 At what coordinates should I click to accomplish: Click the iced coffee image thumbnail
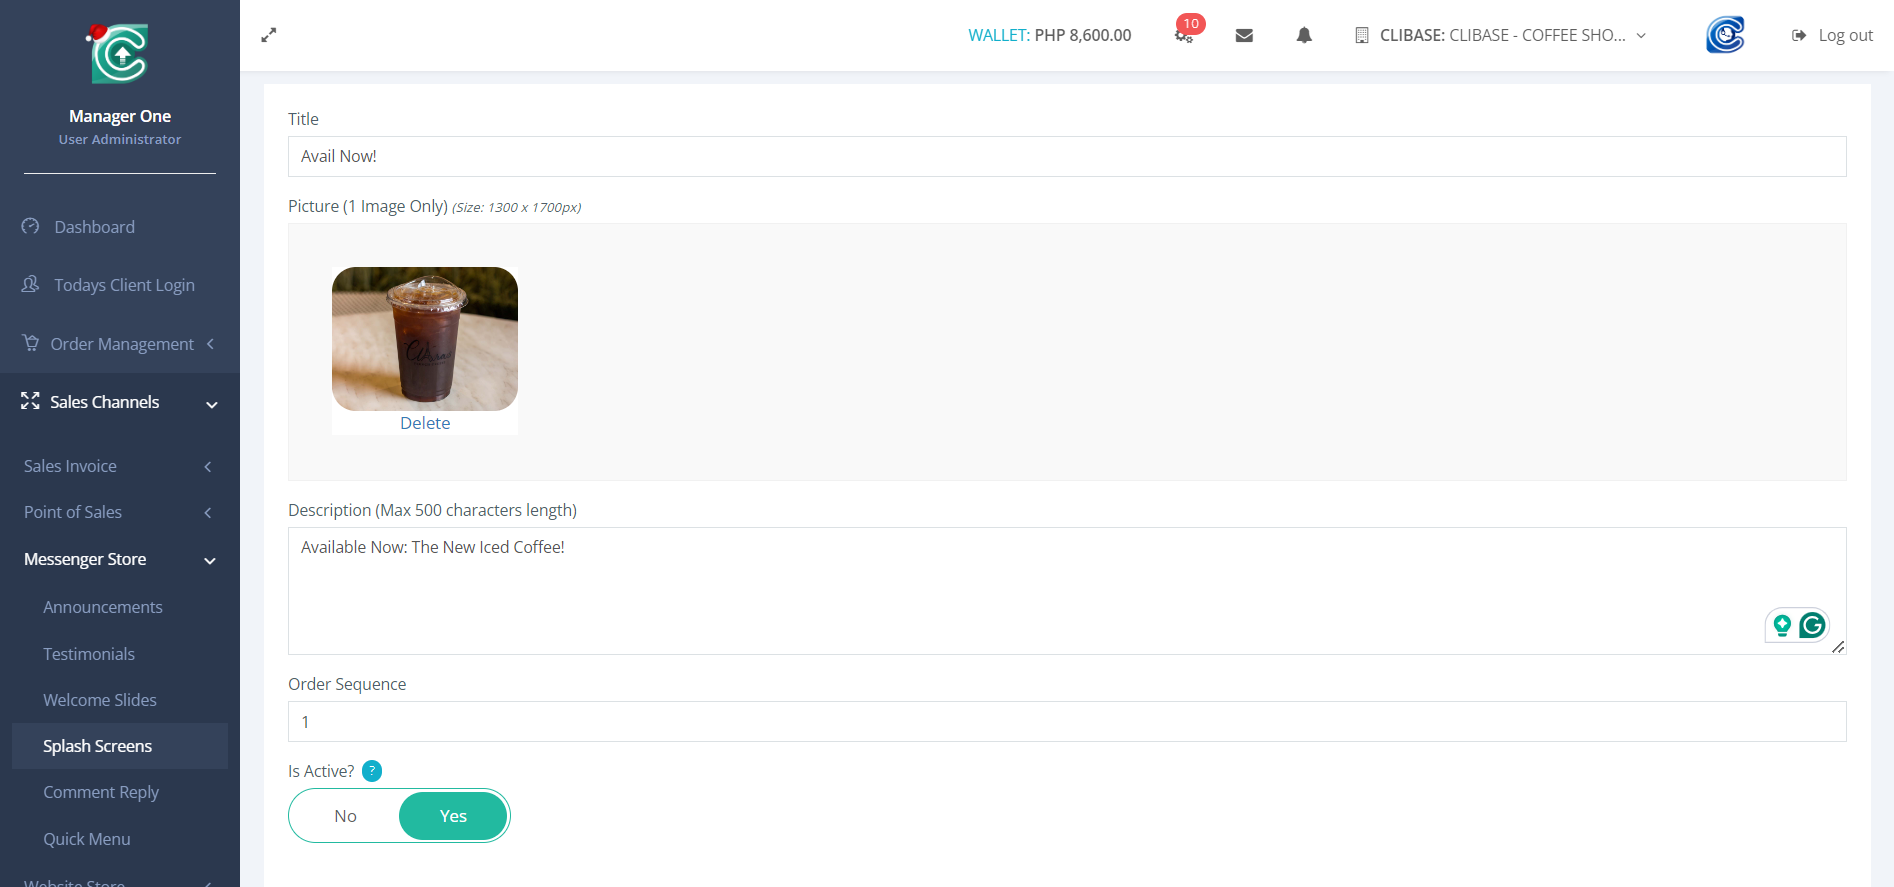coord(425,338)
